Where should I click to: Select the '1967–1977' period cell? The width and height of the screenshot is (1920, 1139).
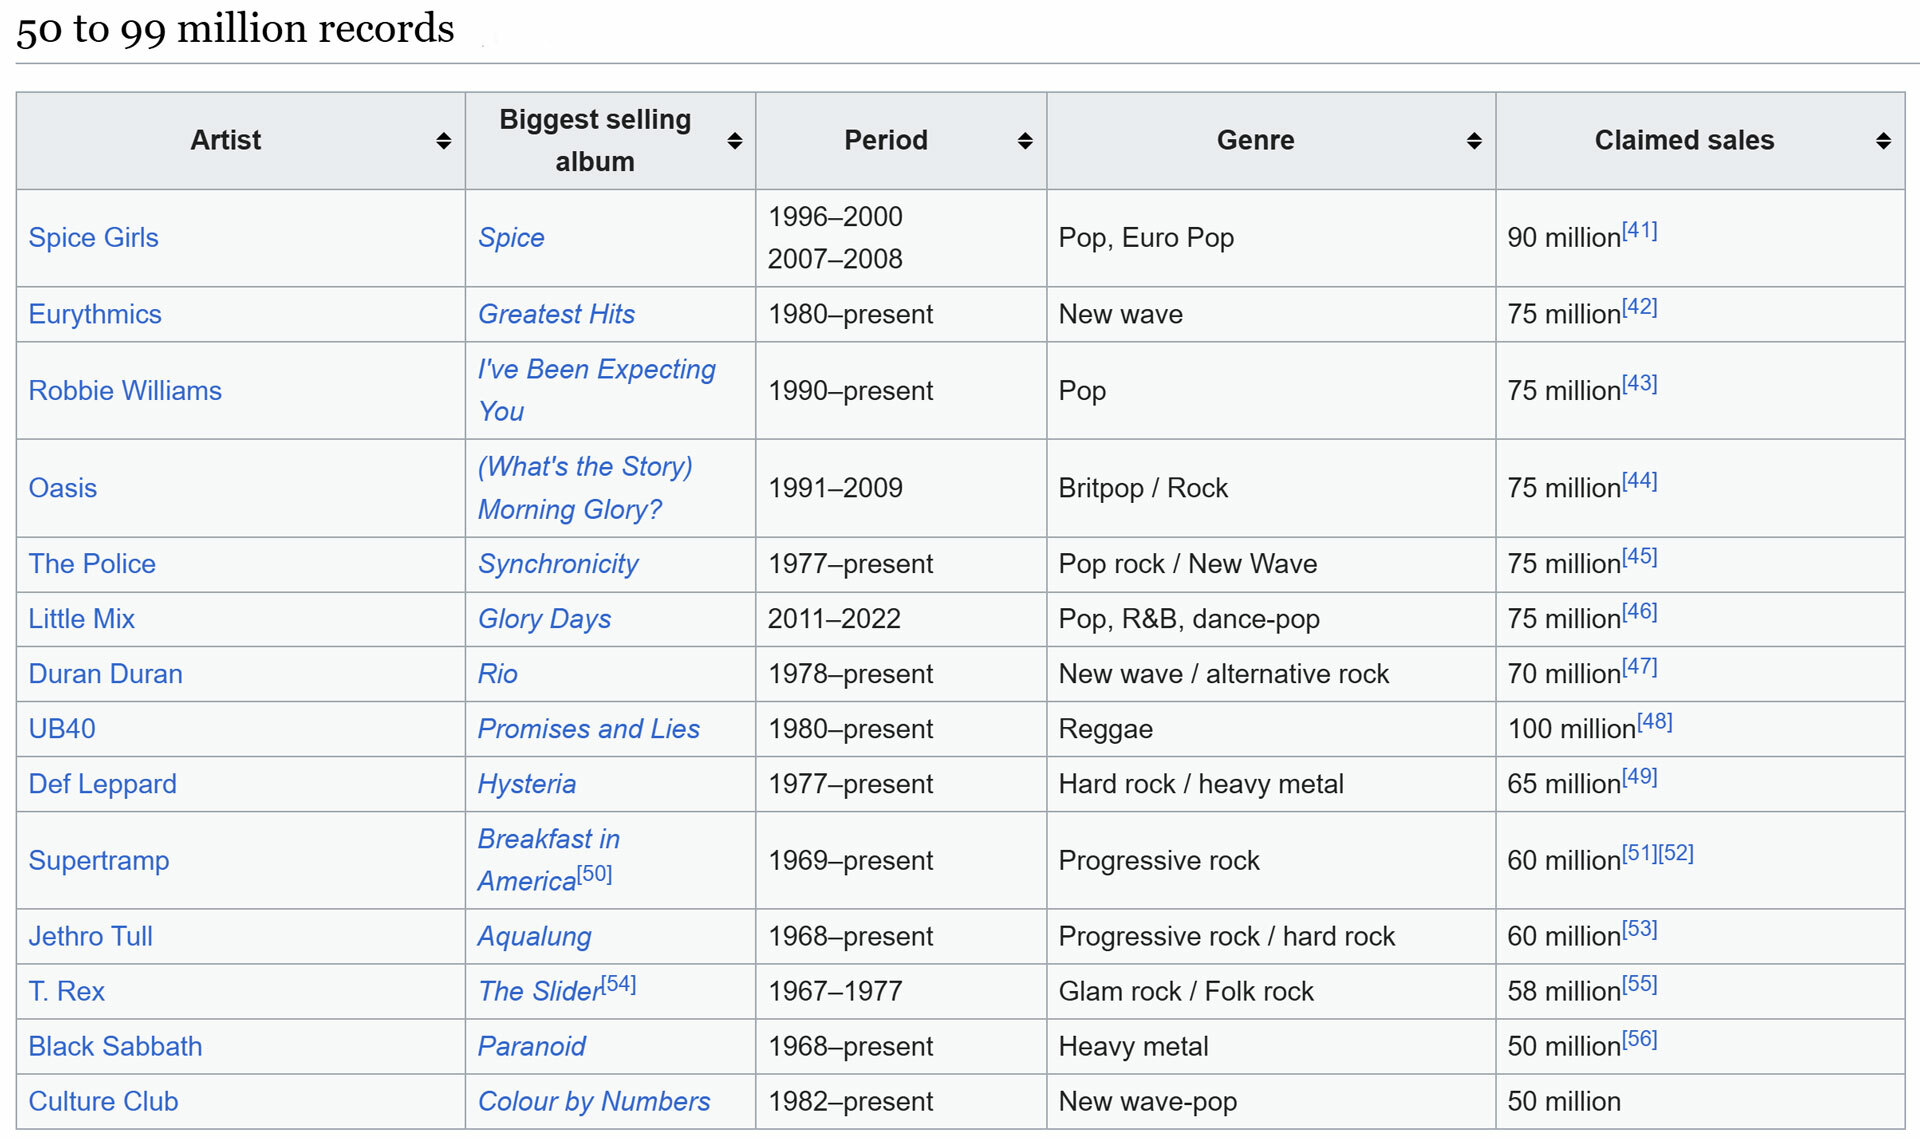[901, 992]
